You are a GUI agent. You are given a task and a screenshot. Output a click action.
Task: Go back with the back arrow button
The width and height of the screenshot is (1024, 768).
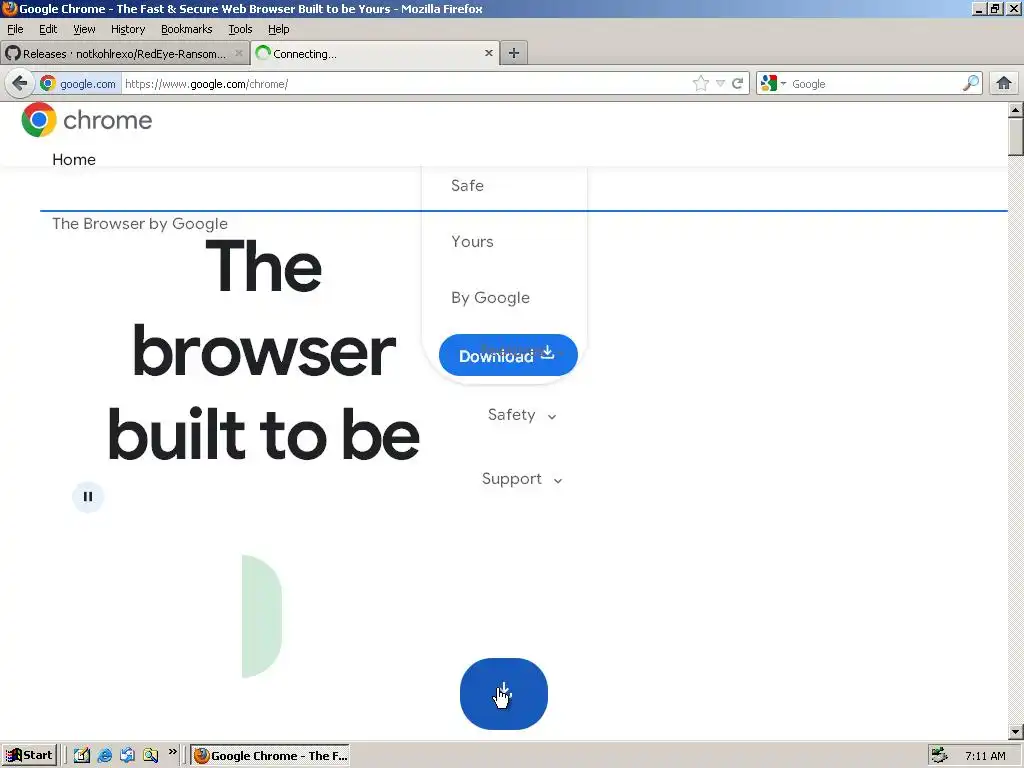[x=20, y=83]
